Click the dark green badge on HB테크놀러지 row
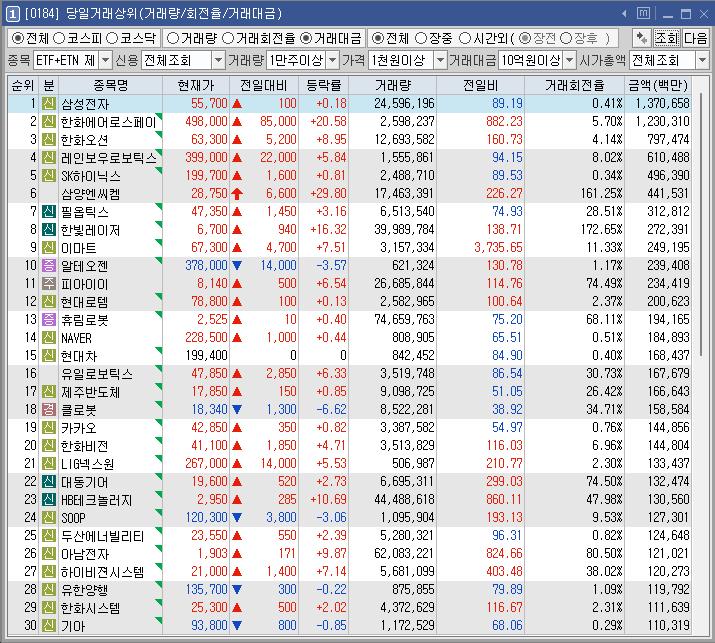The image size is (715, 643). click(49, 500)
